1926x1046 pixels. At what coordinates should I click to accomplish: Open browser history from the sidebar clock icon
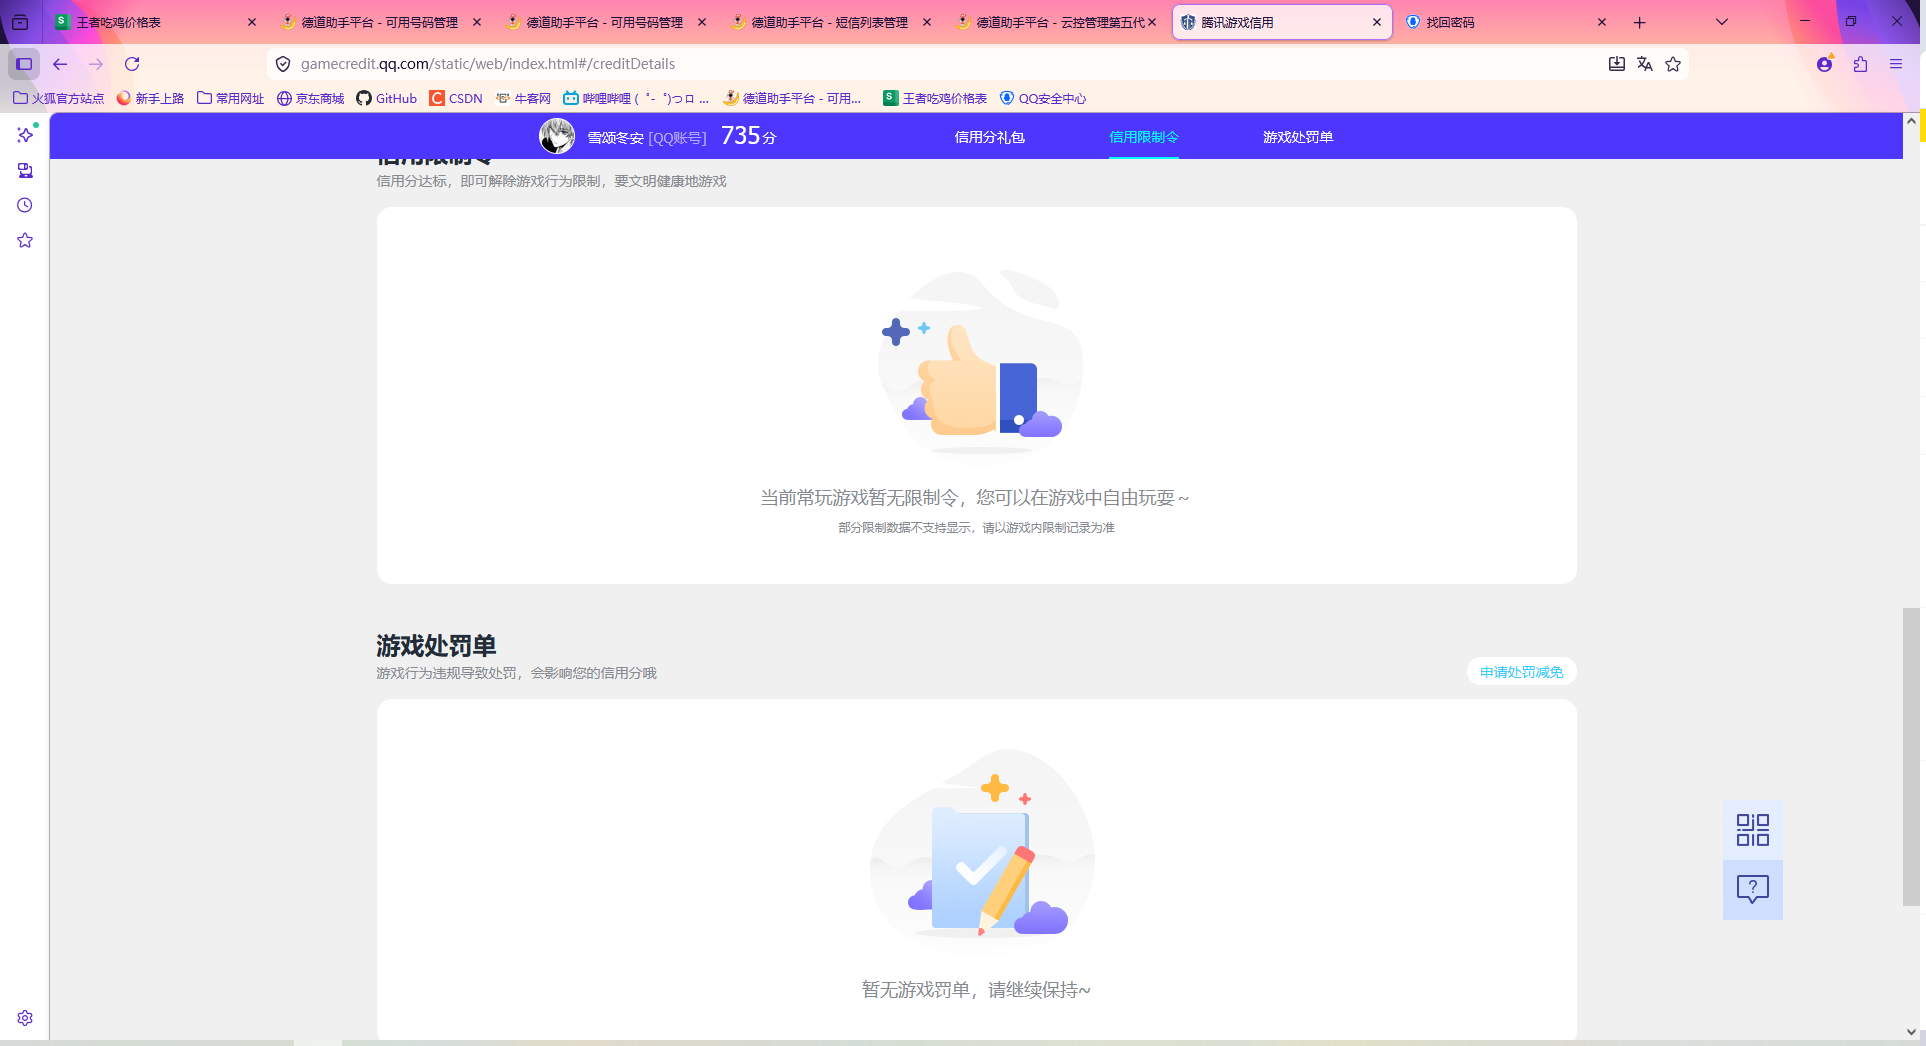tap(25, 205)
